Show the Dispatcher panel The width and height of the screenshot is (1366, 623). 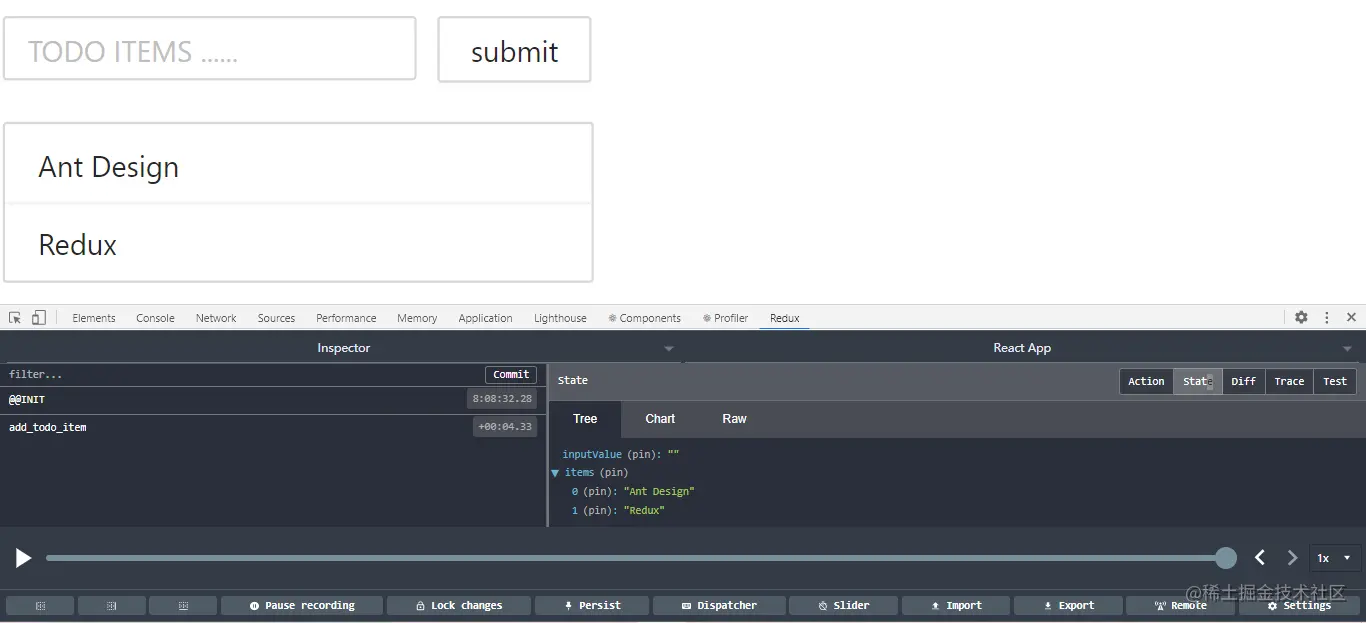pyautogui.click(x=719, y=605)
